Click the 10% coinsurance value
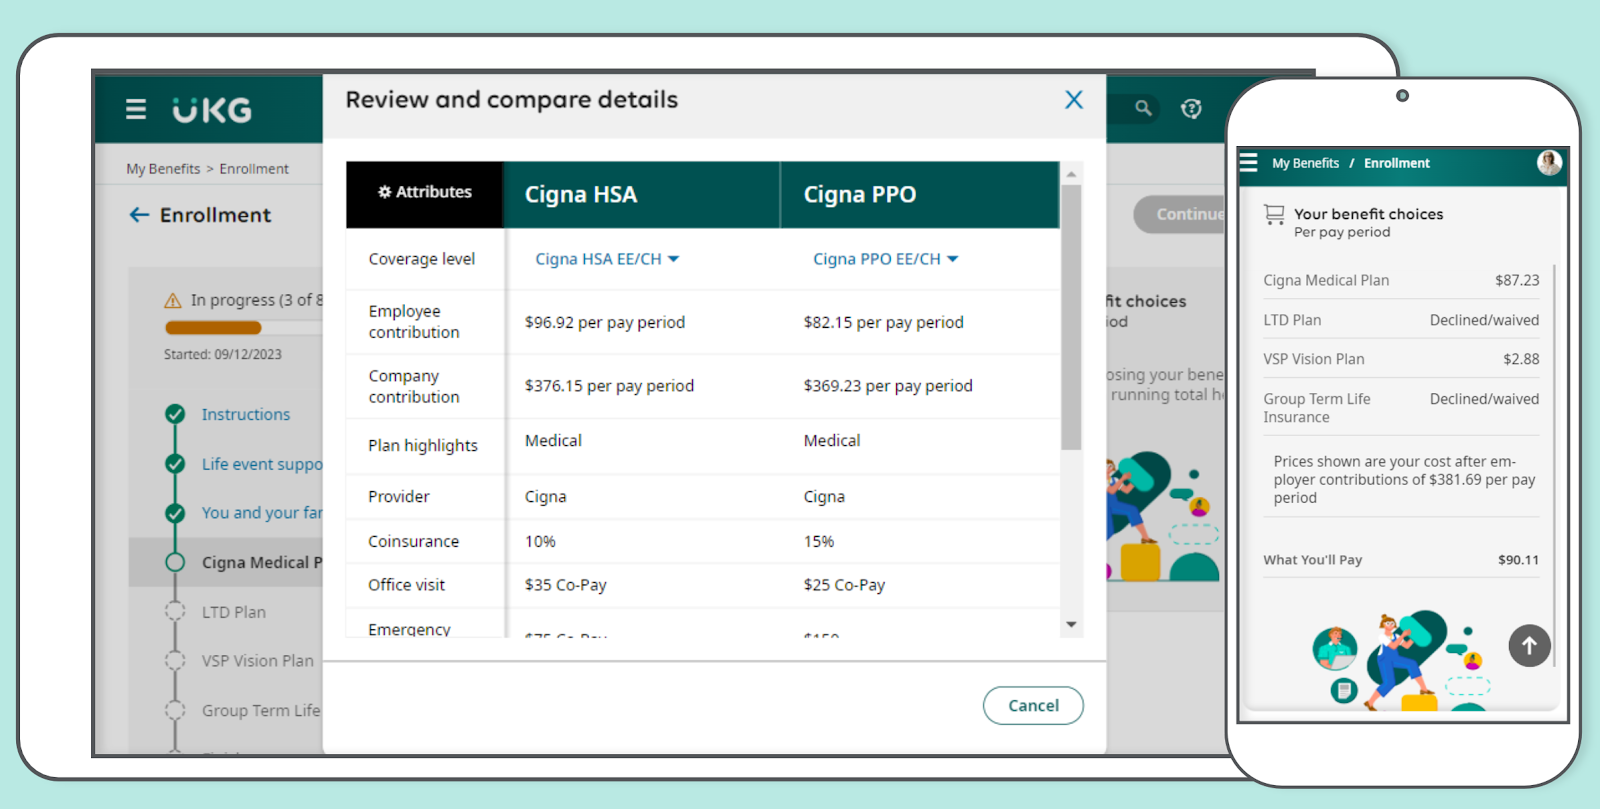 pos(540,541)
